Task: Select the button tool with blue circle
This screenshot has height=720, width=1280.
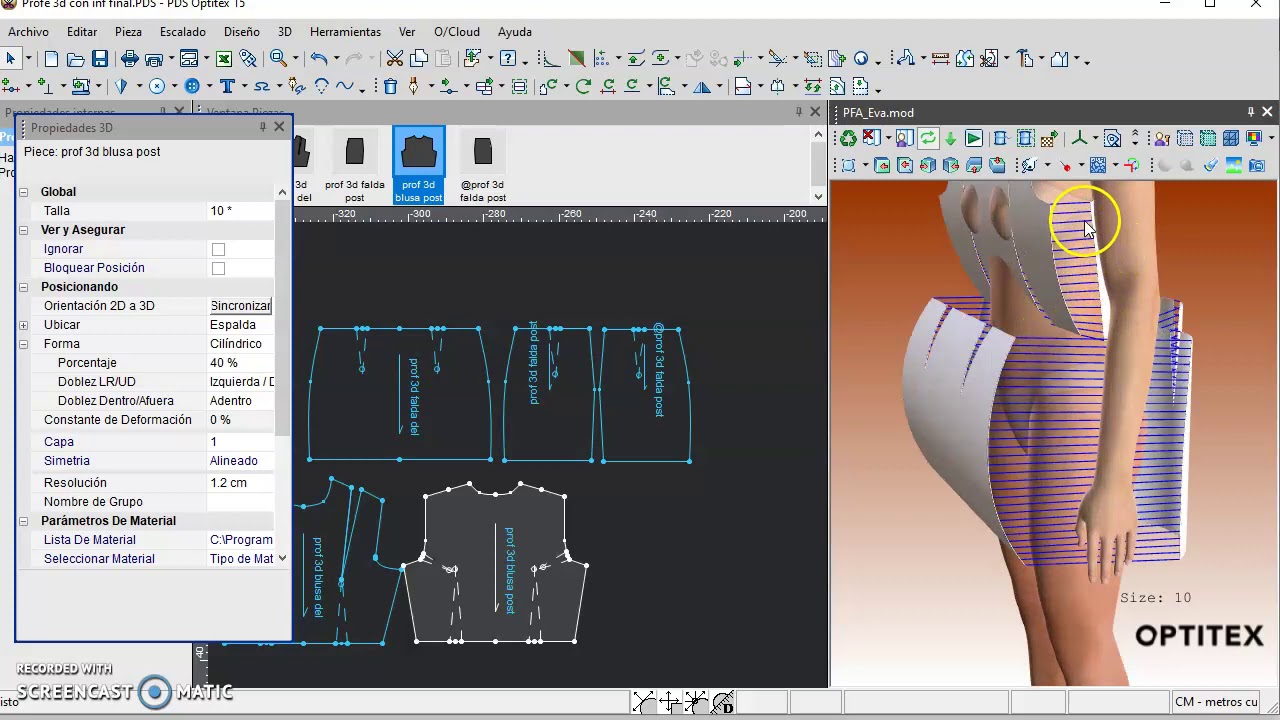Action: pyautogui.click(x=192, y=86)
